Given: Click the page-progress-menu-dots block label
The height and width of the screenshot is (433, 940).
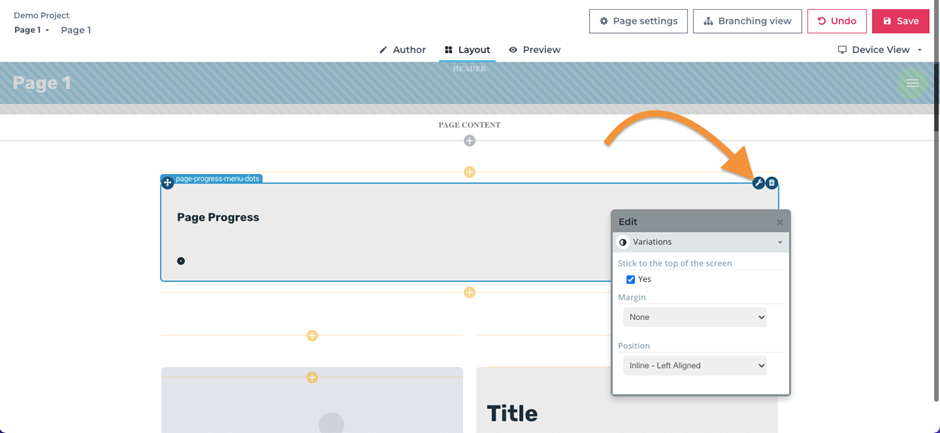Looking at the screenshot, I should [x=217, y=179].
